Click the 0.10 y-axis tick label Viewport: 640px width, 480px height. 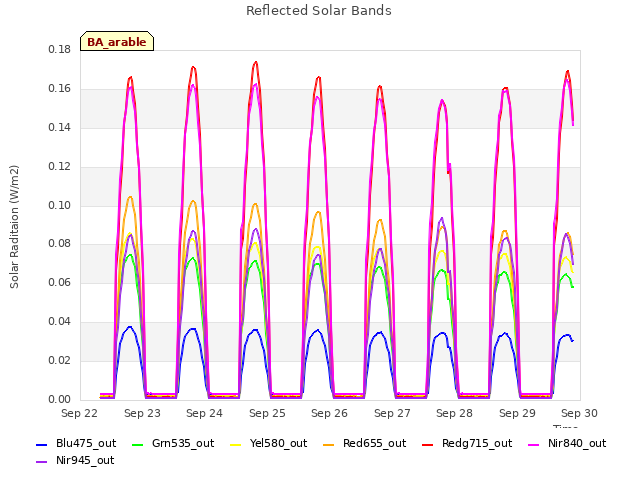[60, 205]
